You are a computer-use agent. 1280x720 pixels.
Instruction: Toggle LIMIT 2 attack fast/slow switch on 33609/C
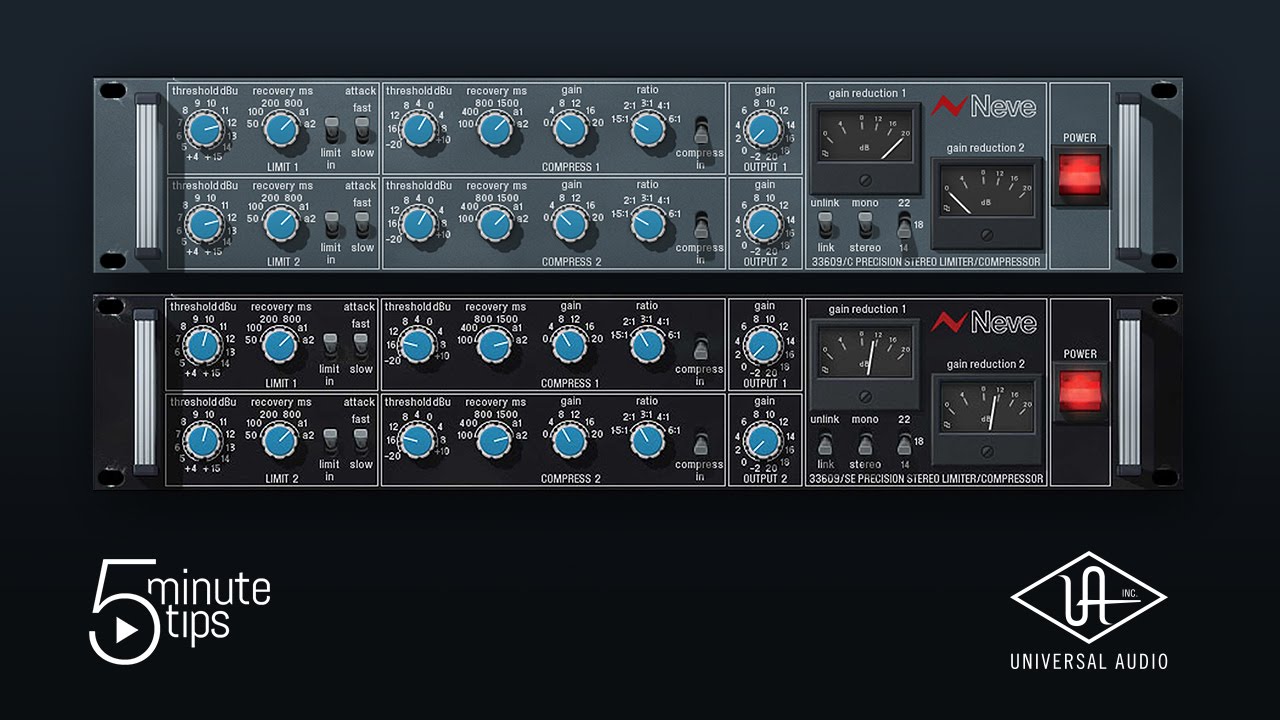(361, 225)
